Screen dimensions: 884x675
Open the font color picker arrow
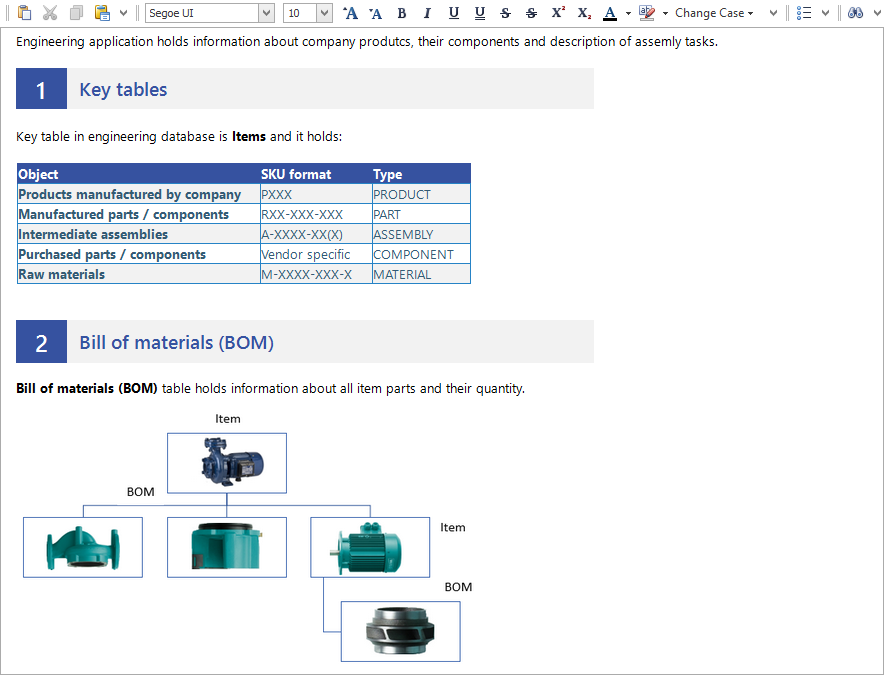tap(628, 13)
